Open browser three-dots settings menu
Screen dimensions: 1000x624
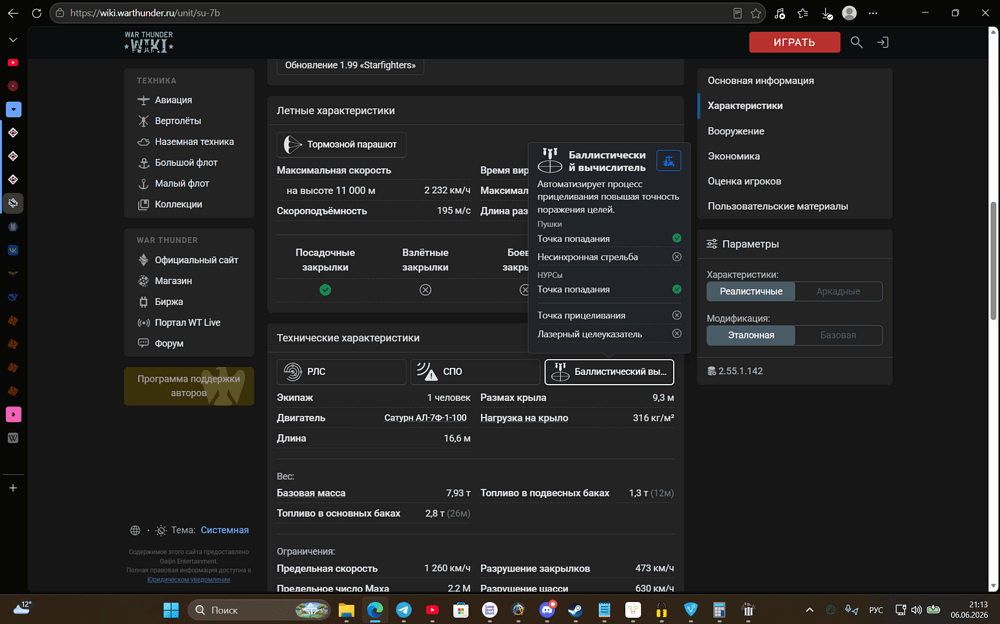(x=873, y=13)
